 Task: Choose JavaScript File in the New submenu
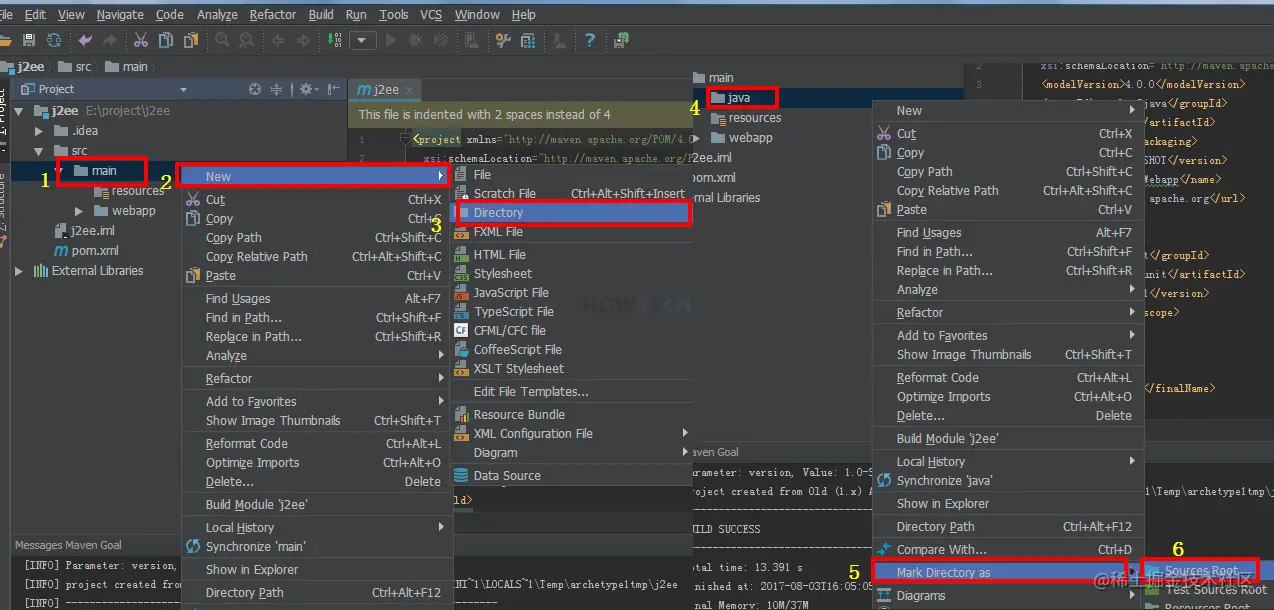pyautogui.click(x=570, y=293)
